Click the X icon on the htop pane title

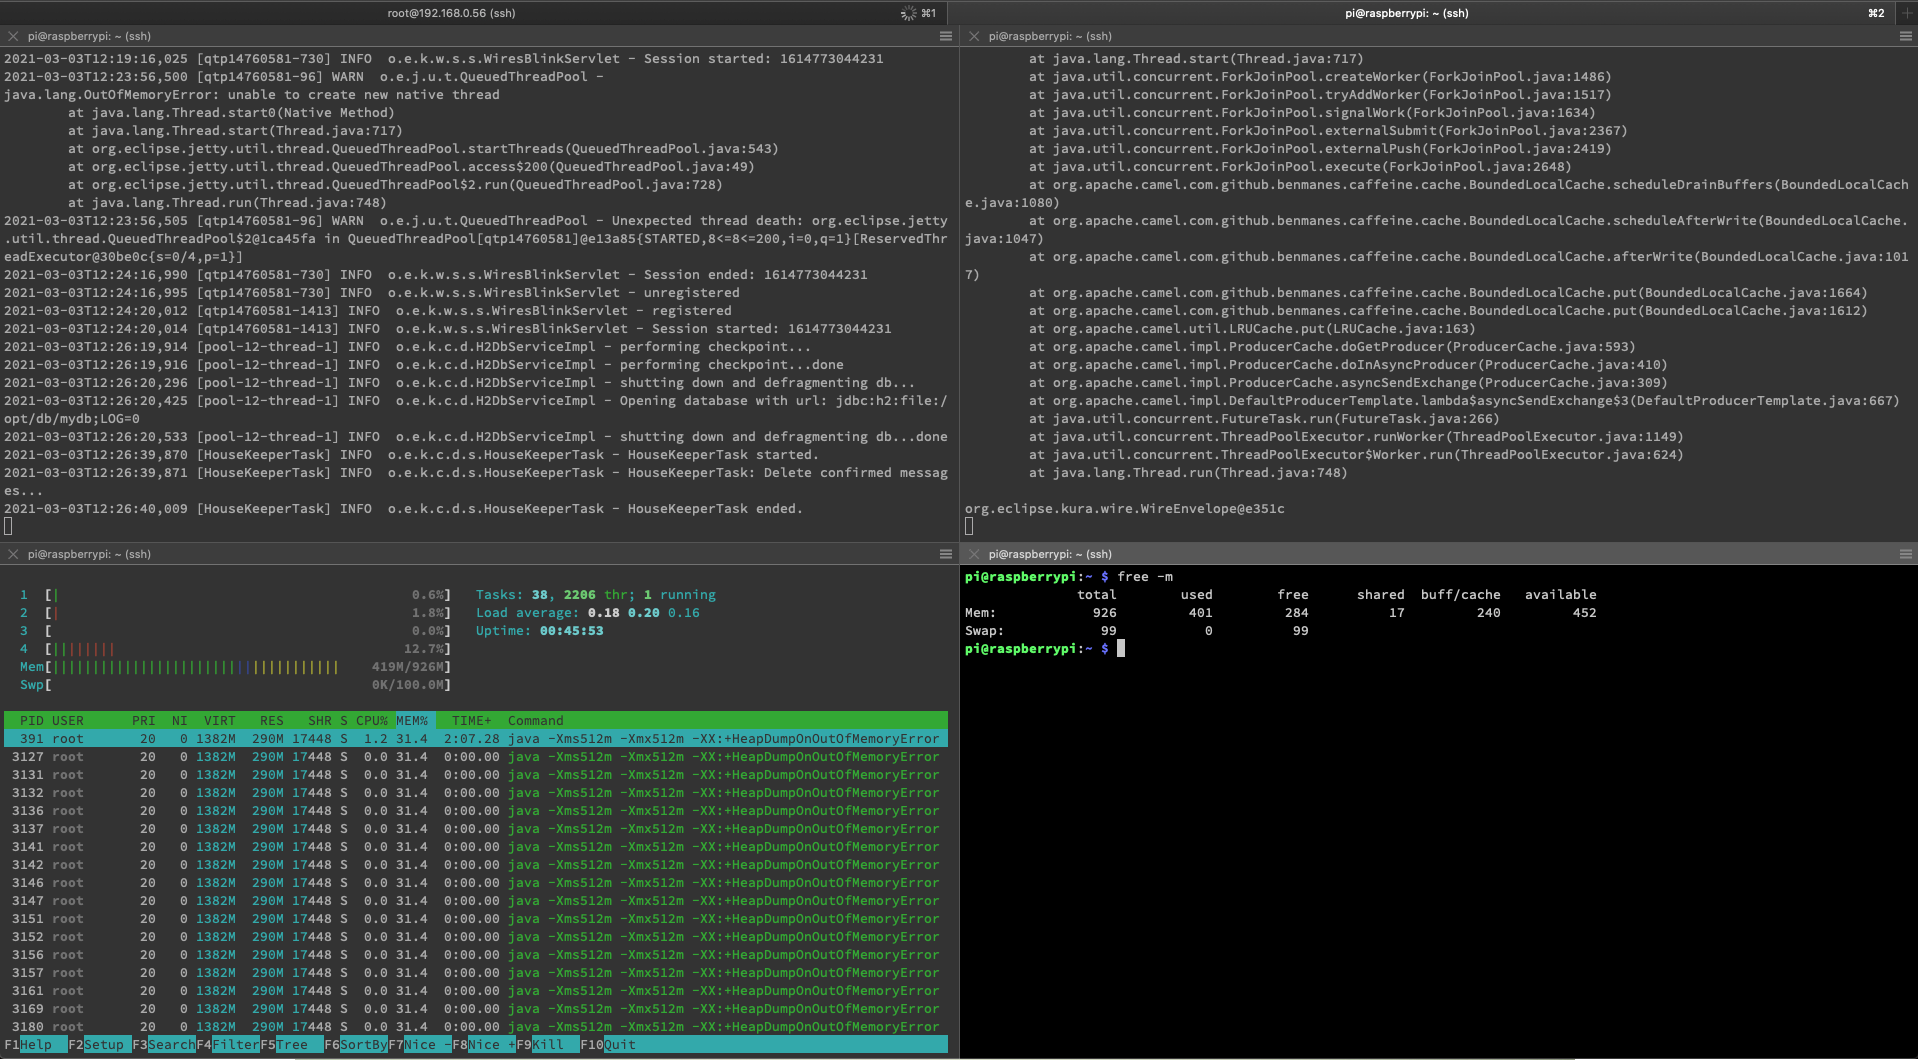[x=11, y=553]
